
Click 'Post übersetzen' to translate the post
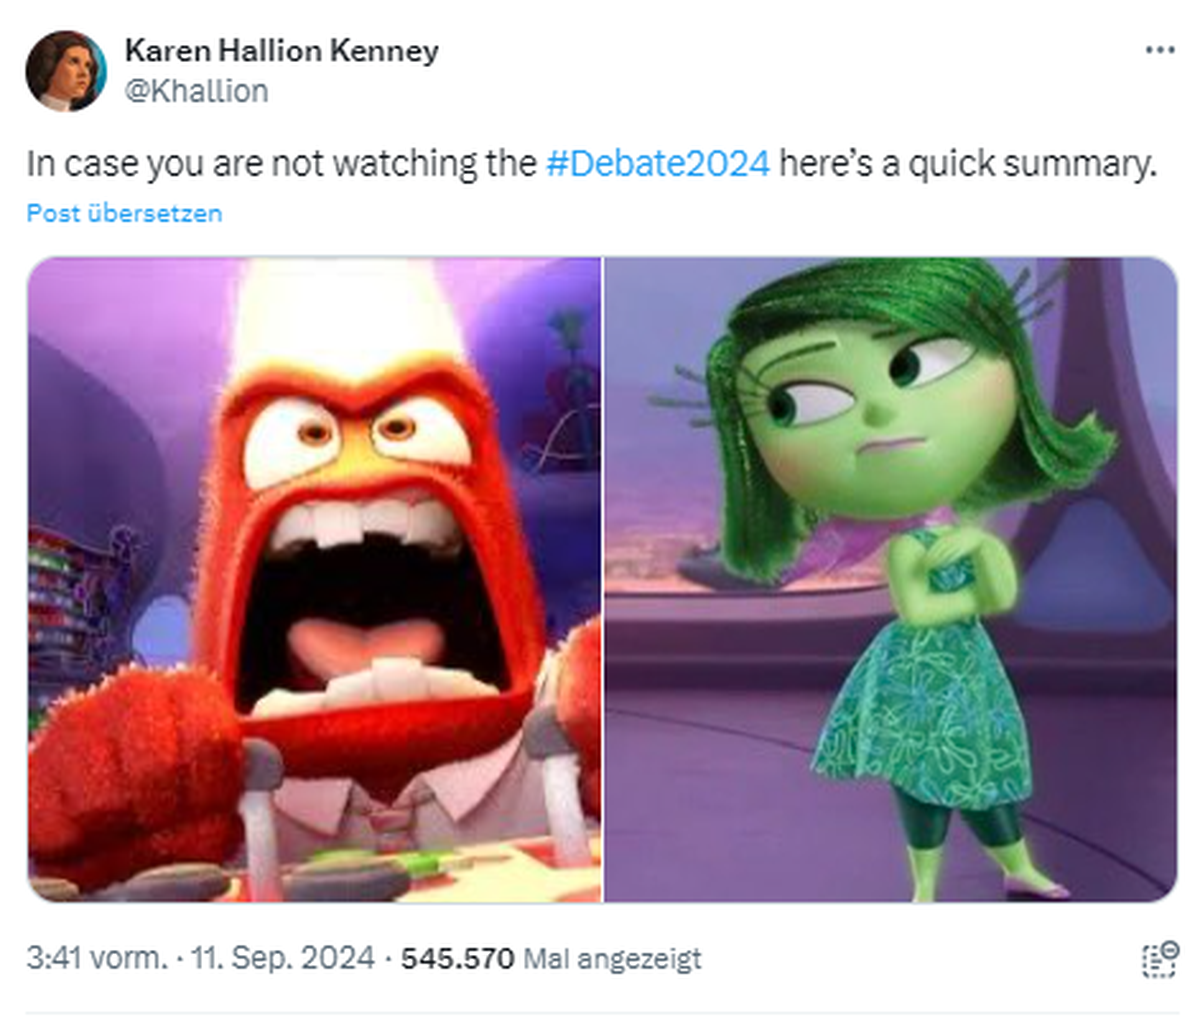pos(124,213)
